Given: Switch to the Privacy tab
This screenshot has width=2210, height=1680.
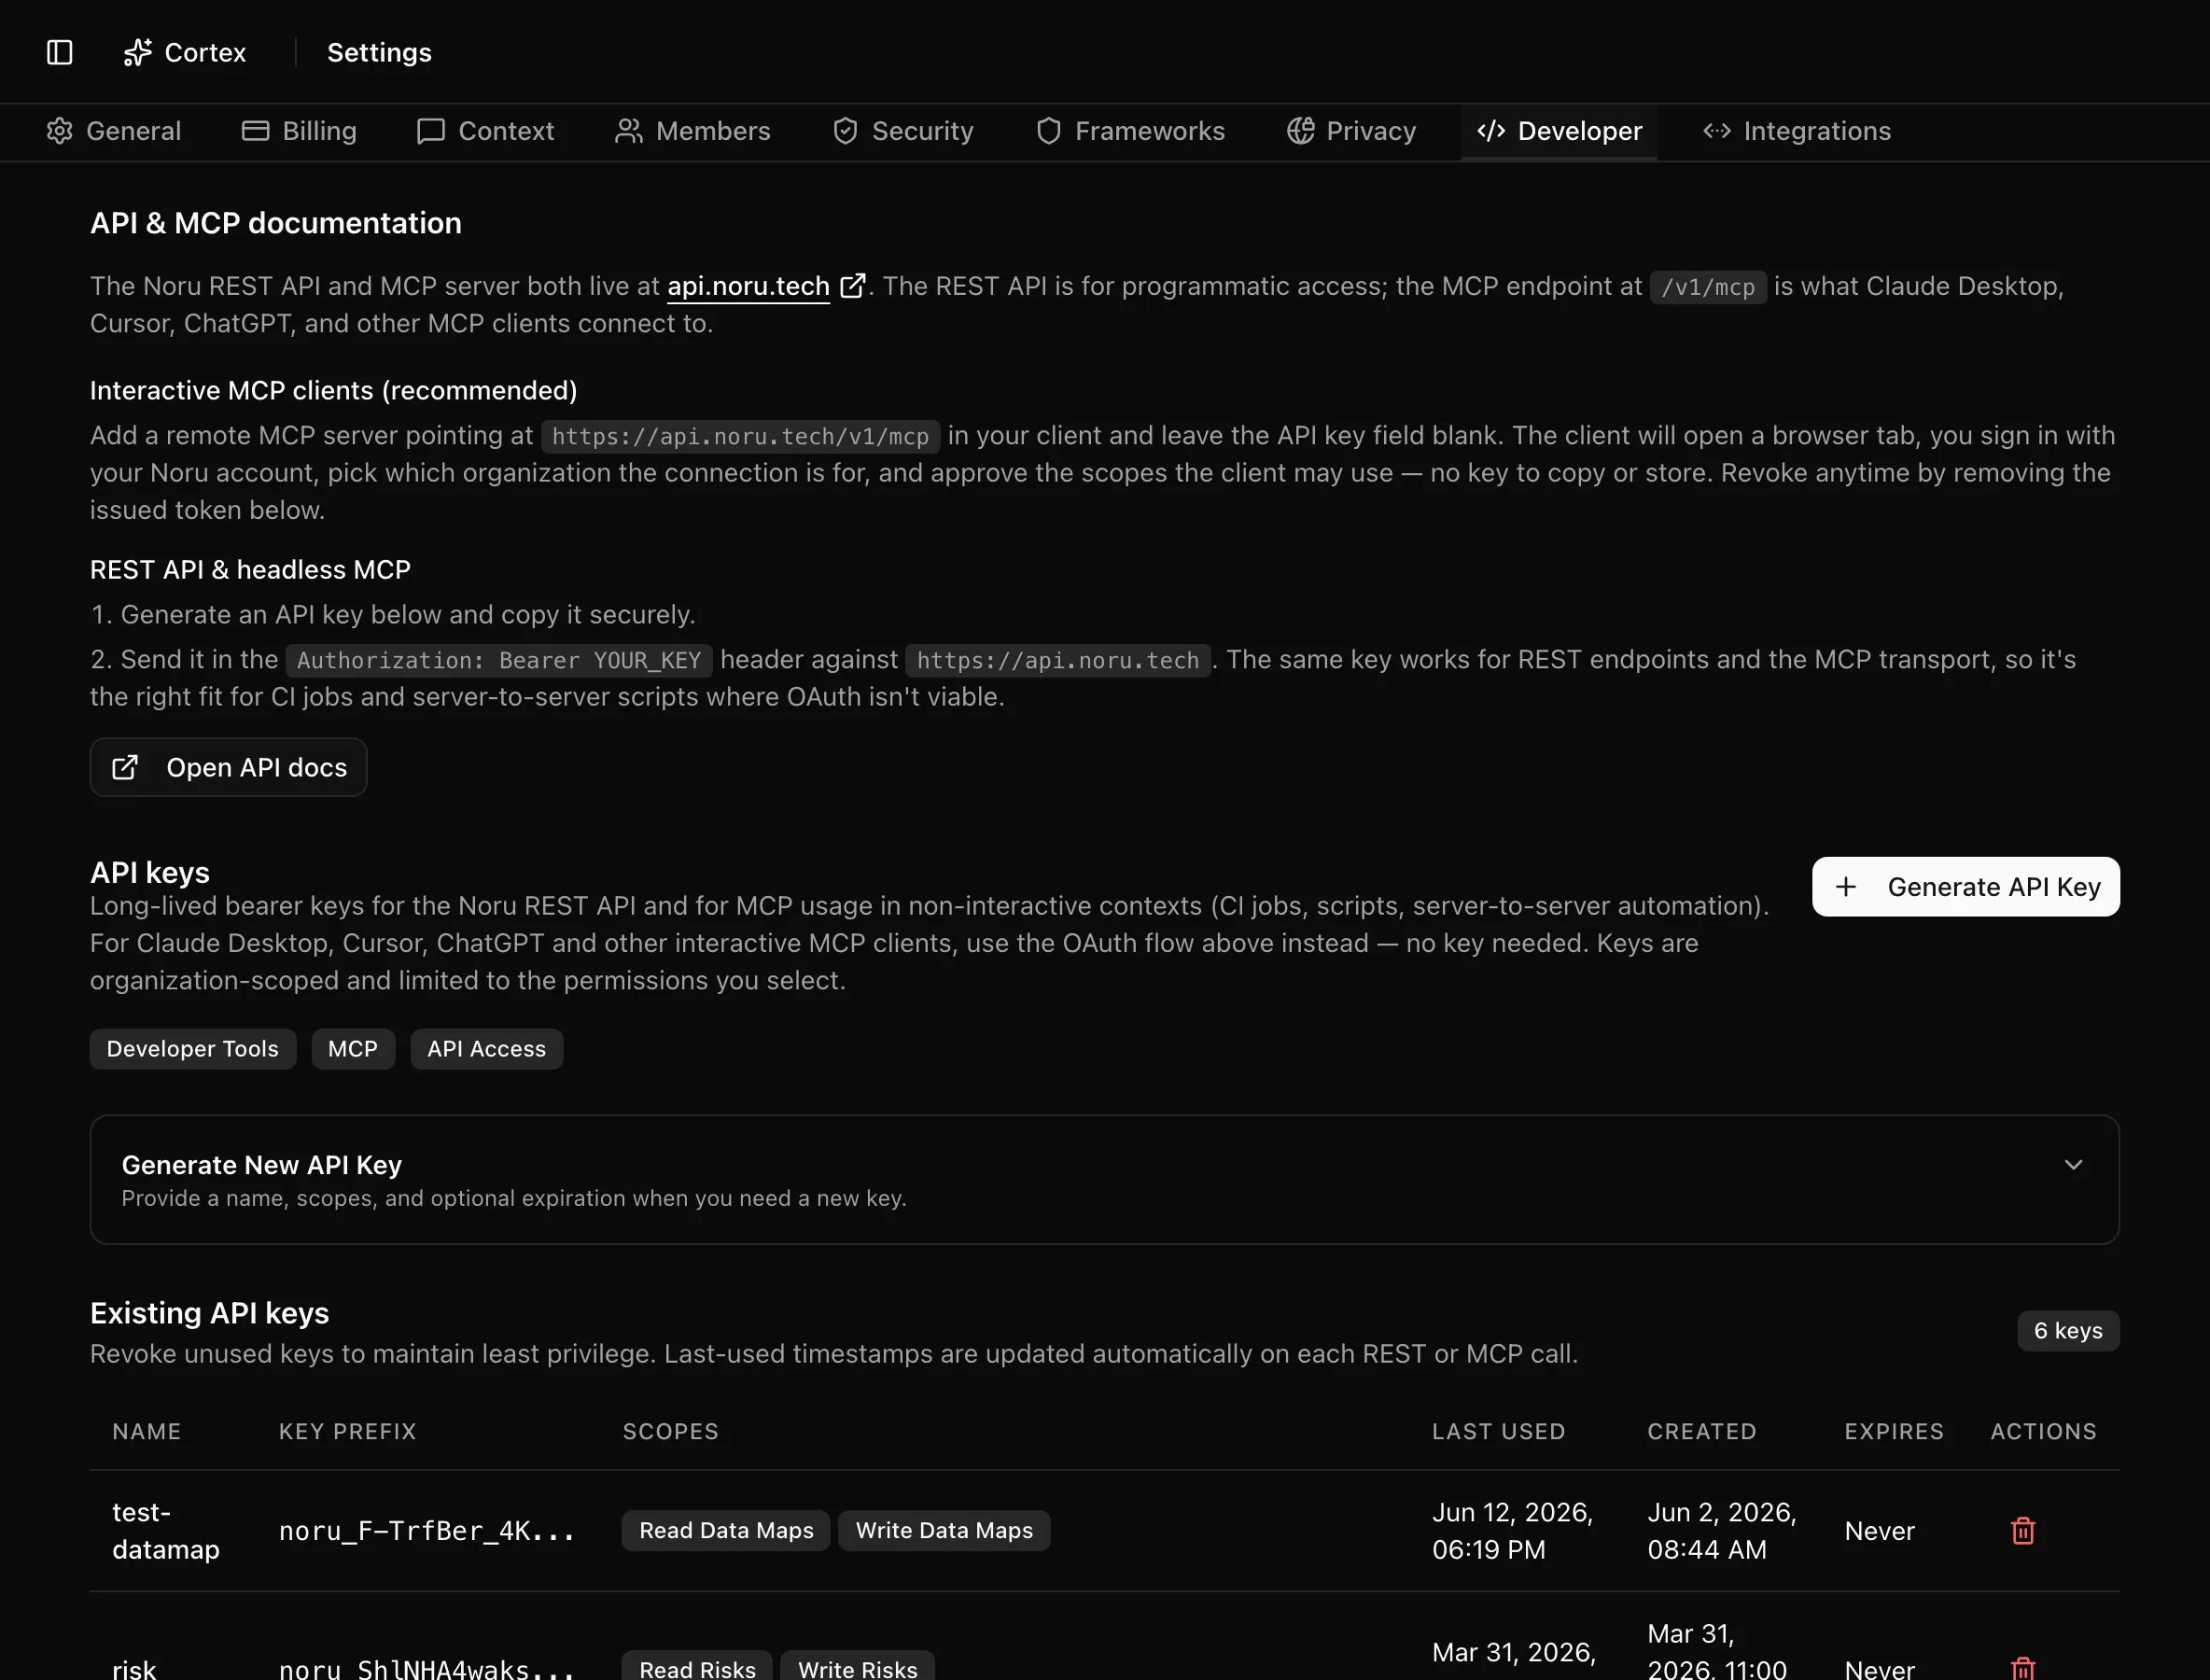Looking at the screenshot, I should tap(1351, 131).
